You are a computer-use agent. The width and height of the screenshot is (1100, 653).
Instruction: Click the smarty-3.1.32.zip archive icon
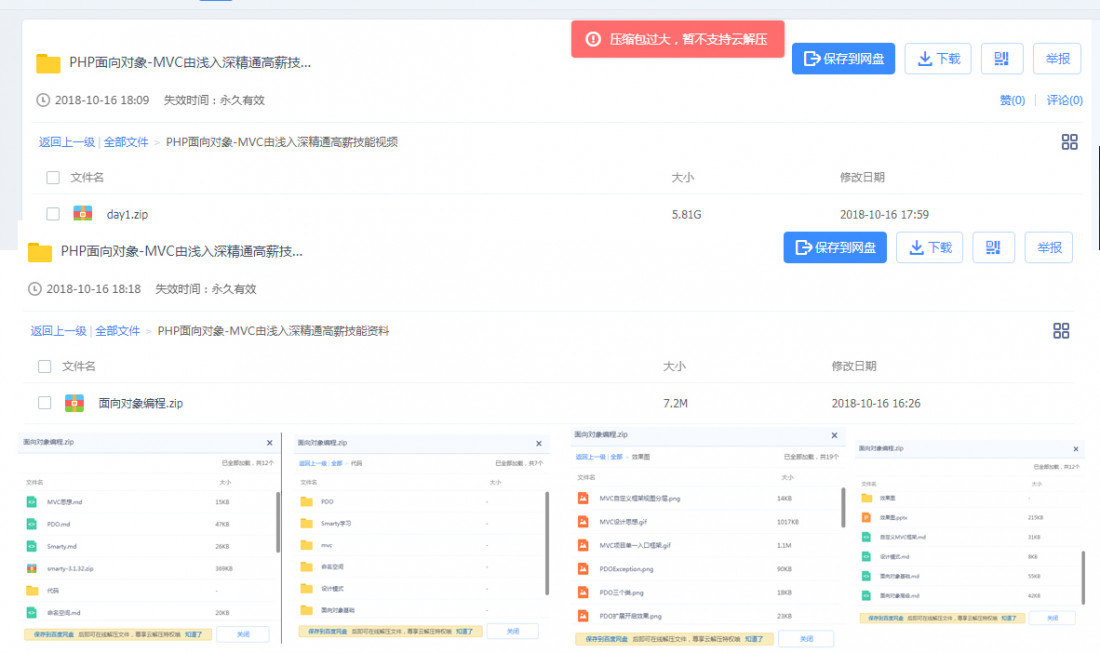coord(32,568)
